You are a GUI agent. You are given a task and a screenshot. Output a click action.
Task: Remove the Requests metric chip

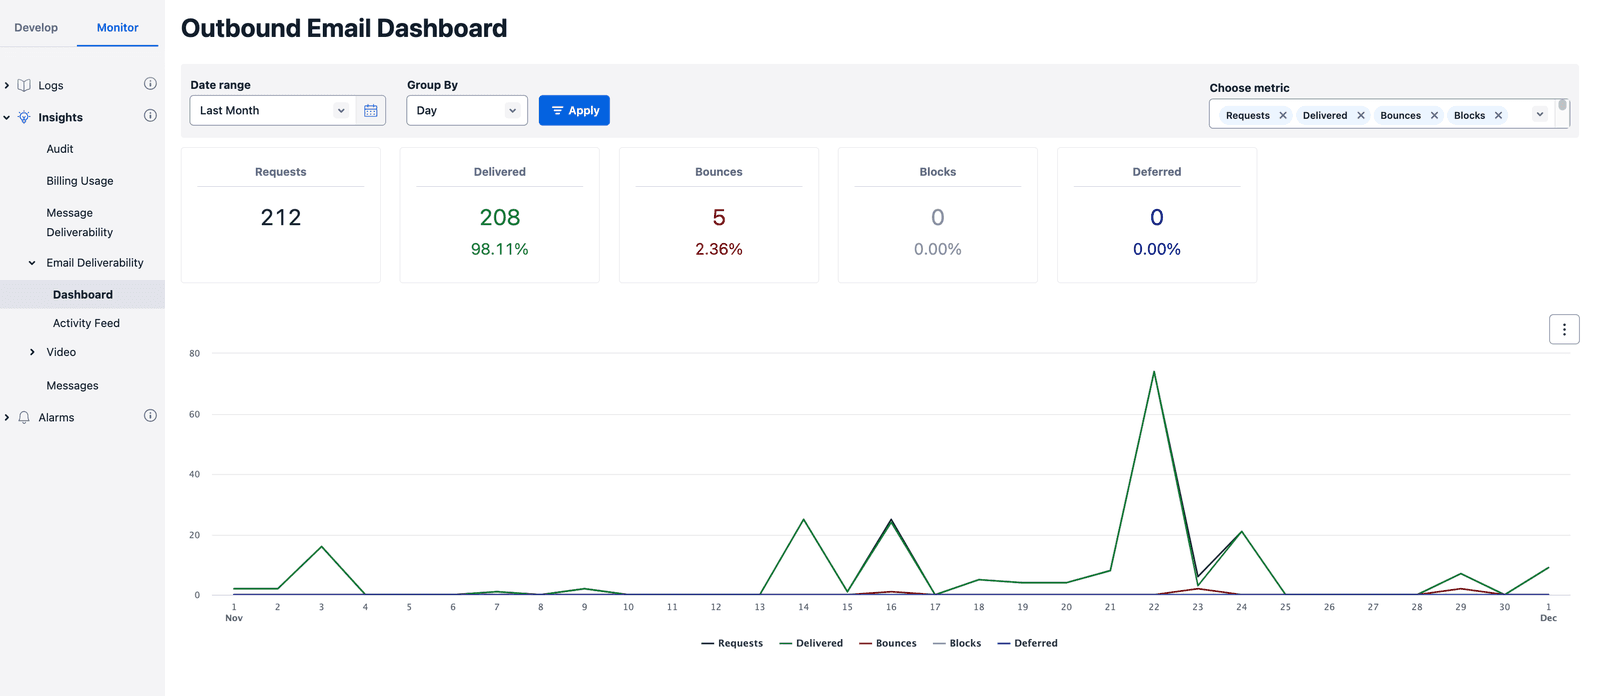1283,116
